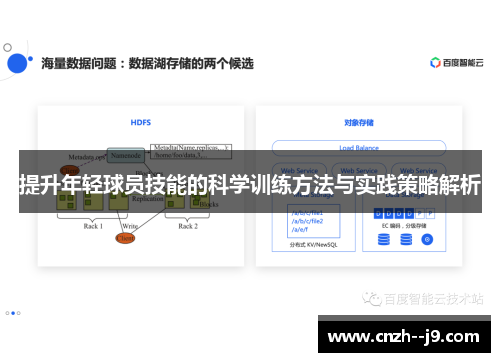
Task: Open the www.cnzh--j9.com link
Action: click(404, 337)
